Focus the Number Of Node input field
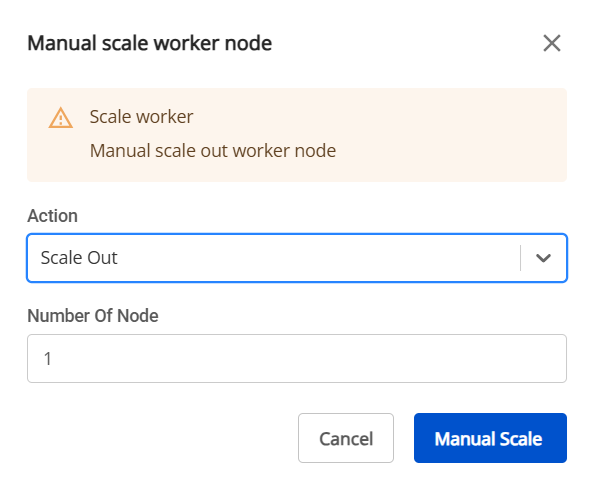This screenshot has width=592, height=485. (x=297, y=359)
